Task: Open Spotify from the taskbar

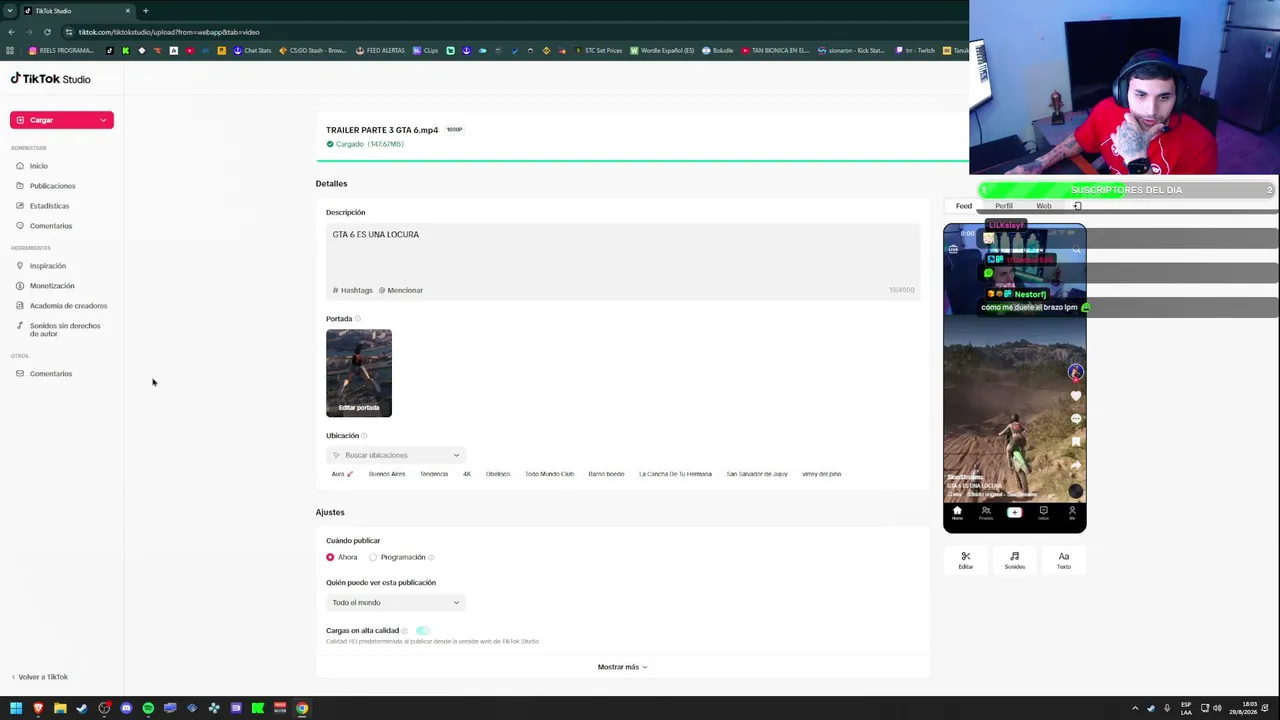Action: click(148, 708)
